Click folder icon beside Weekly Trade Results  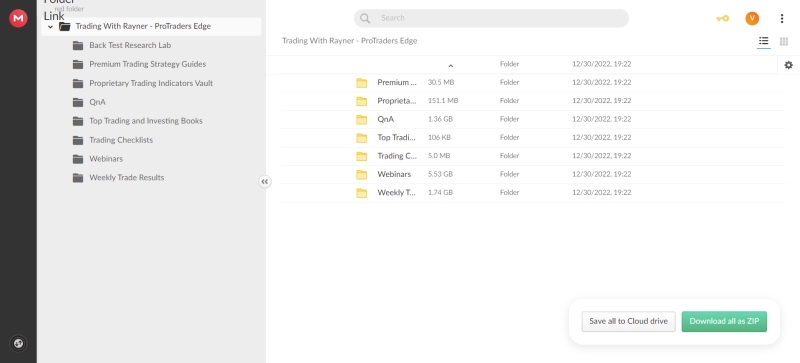(78, 178)
